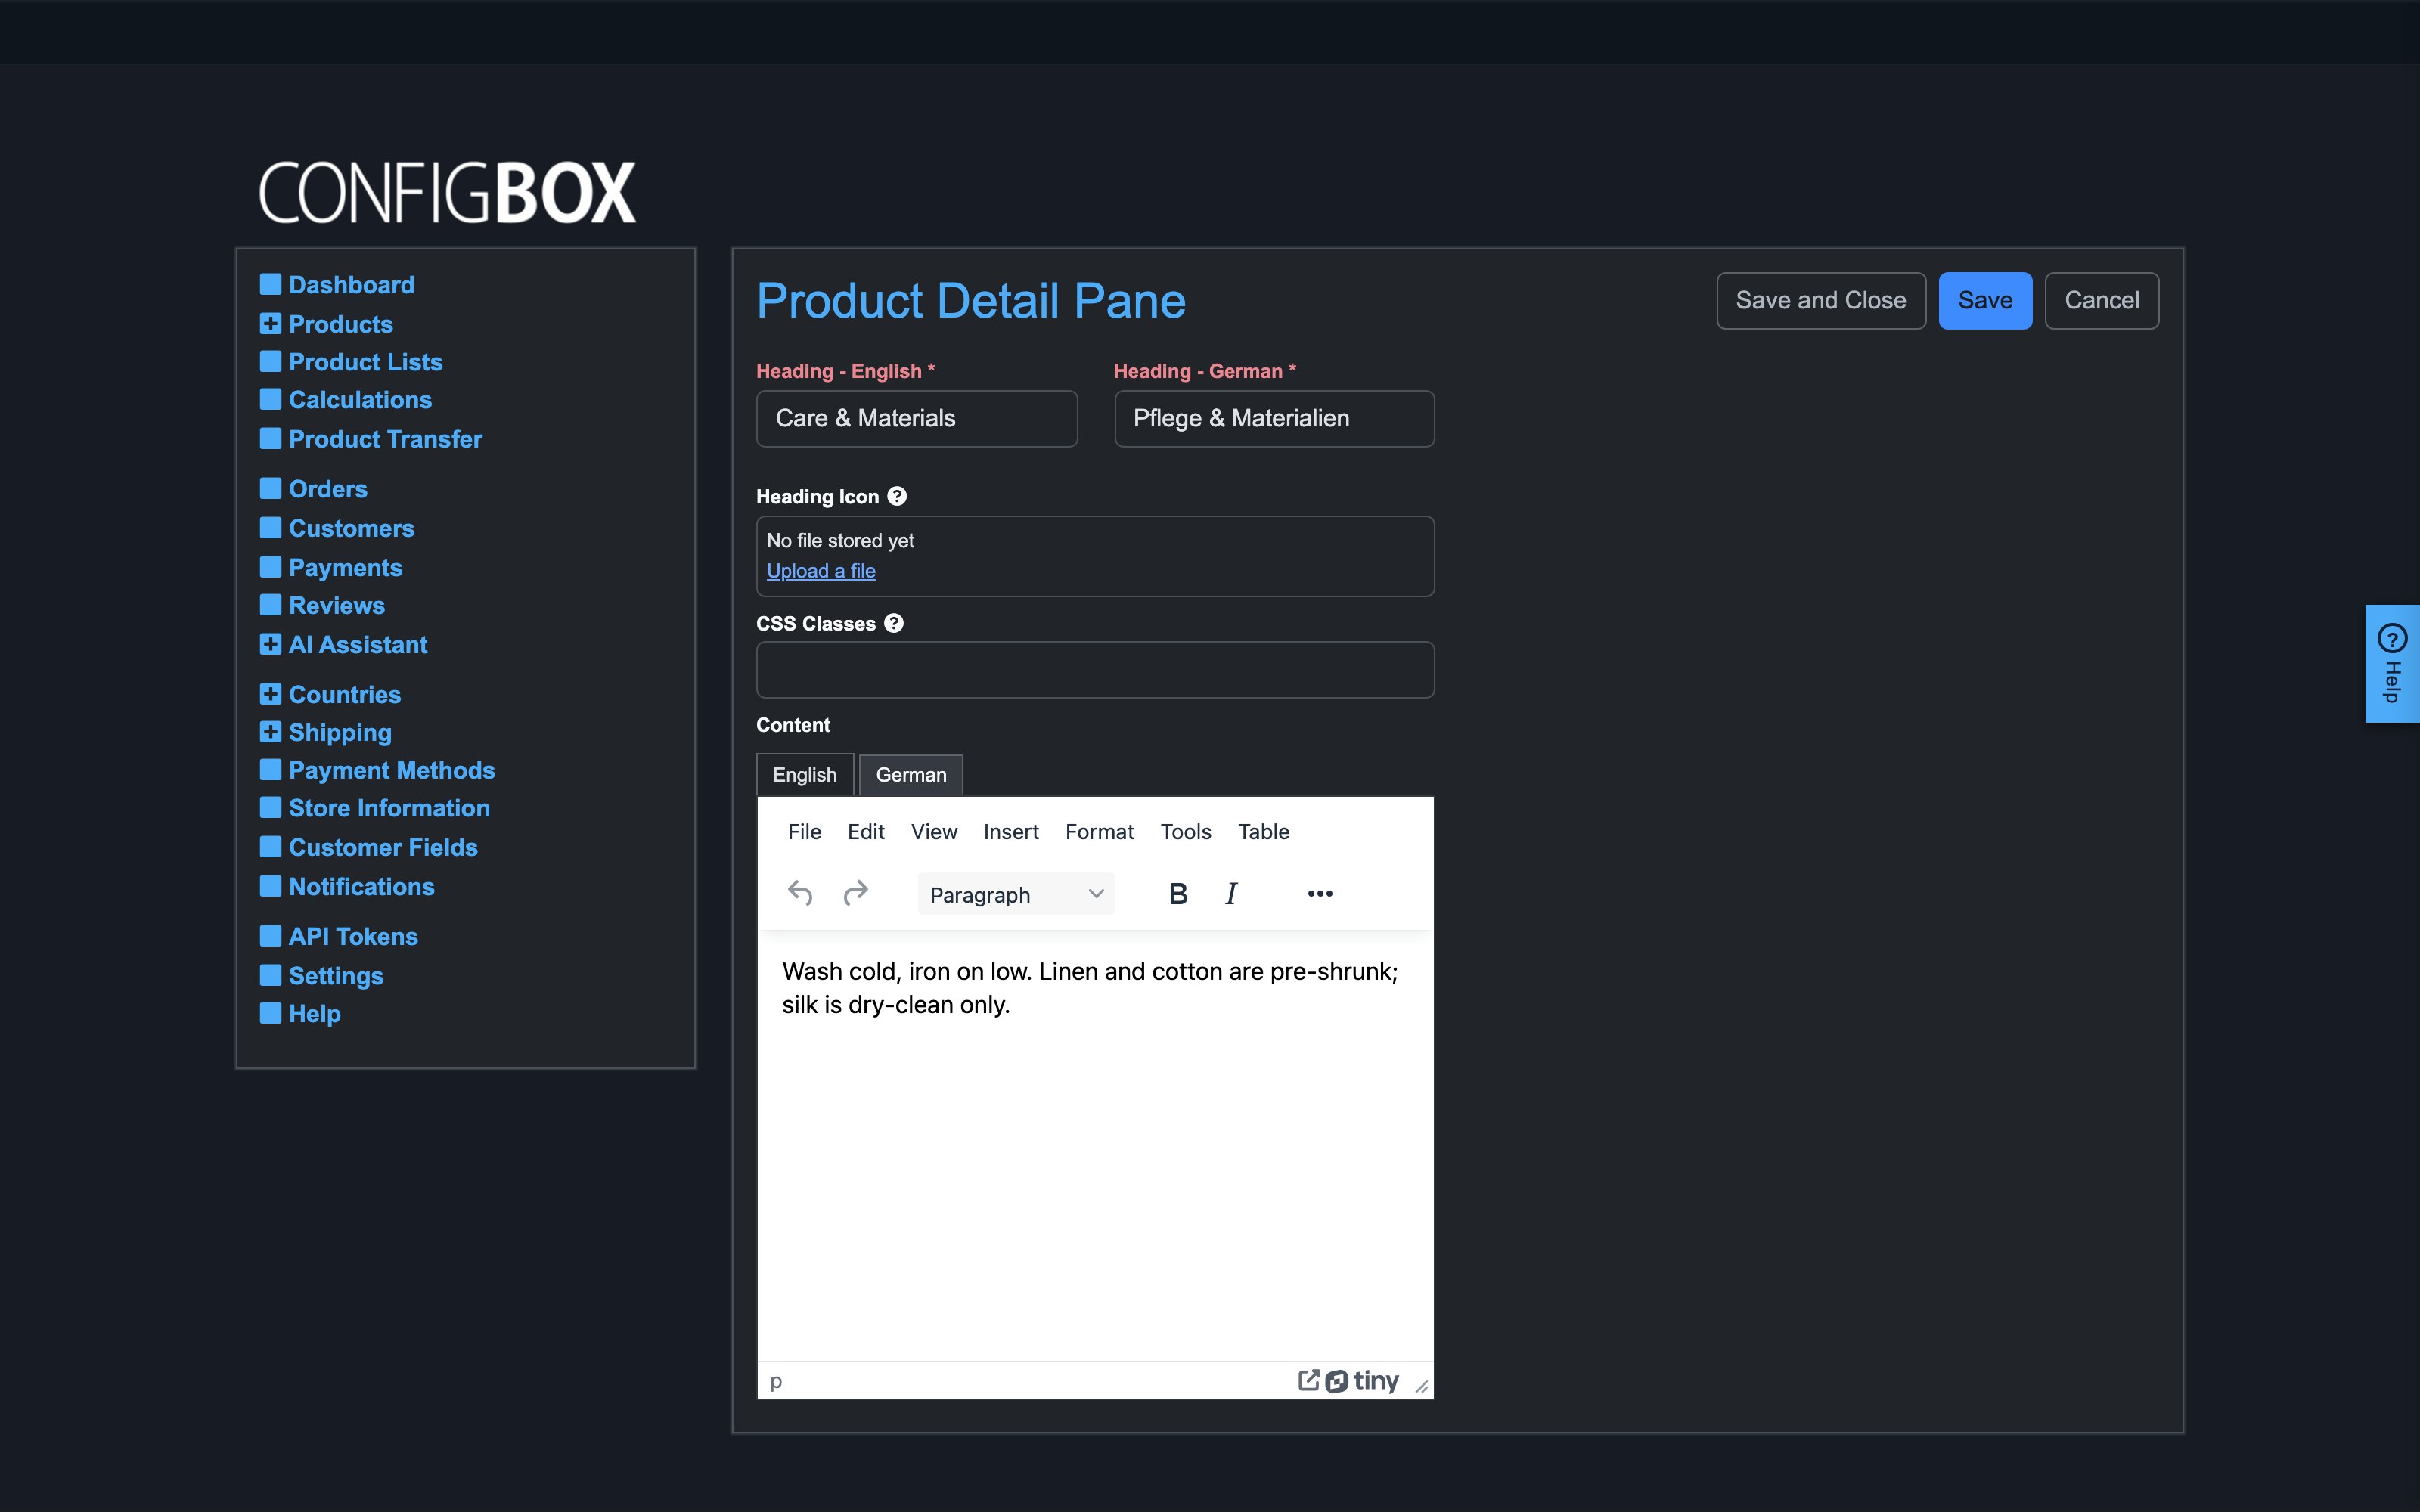Expand the Products tree with its plus icon
Screen dimensions: 2420x1512
point(270,324)
